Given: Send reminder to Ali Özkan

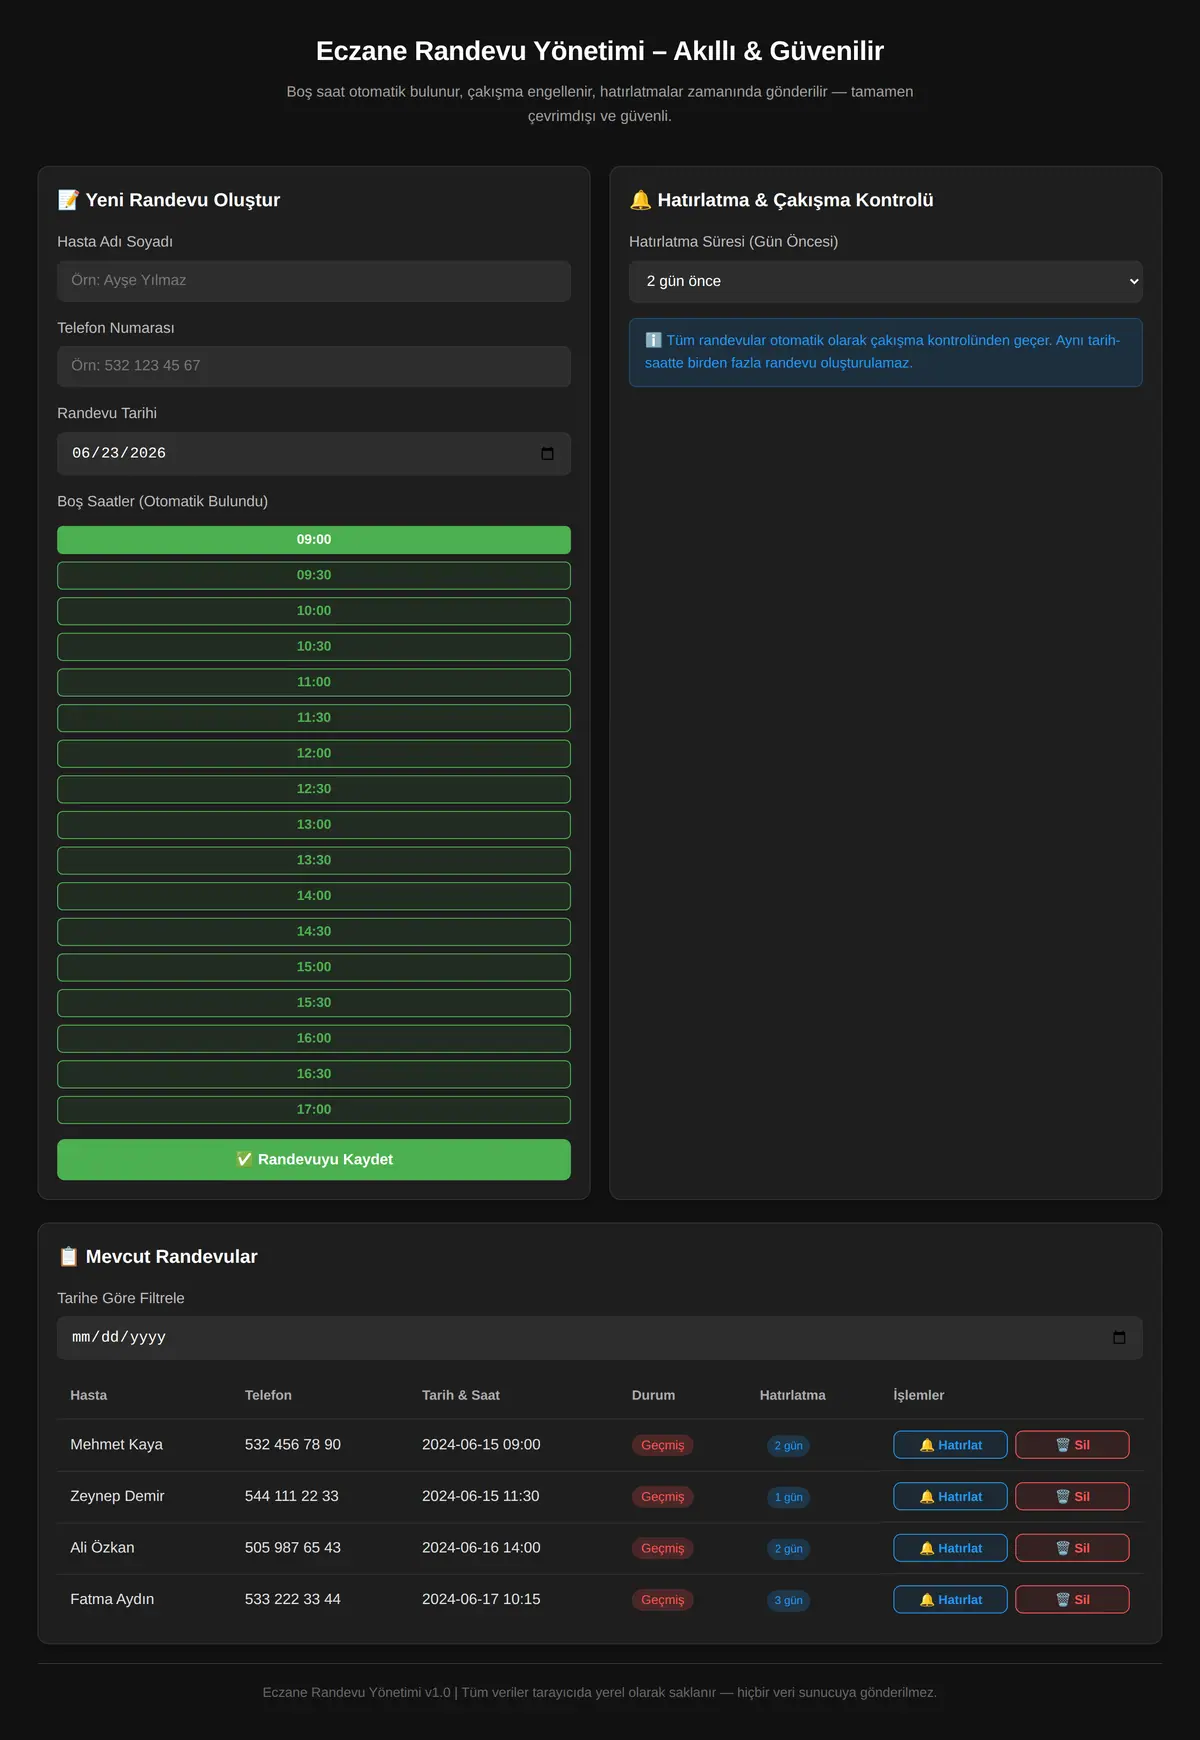Looking at the screenshot, I should tap(950, 1548).
